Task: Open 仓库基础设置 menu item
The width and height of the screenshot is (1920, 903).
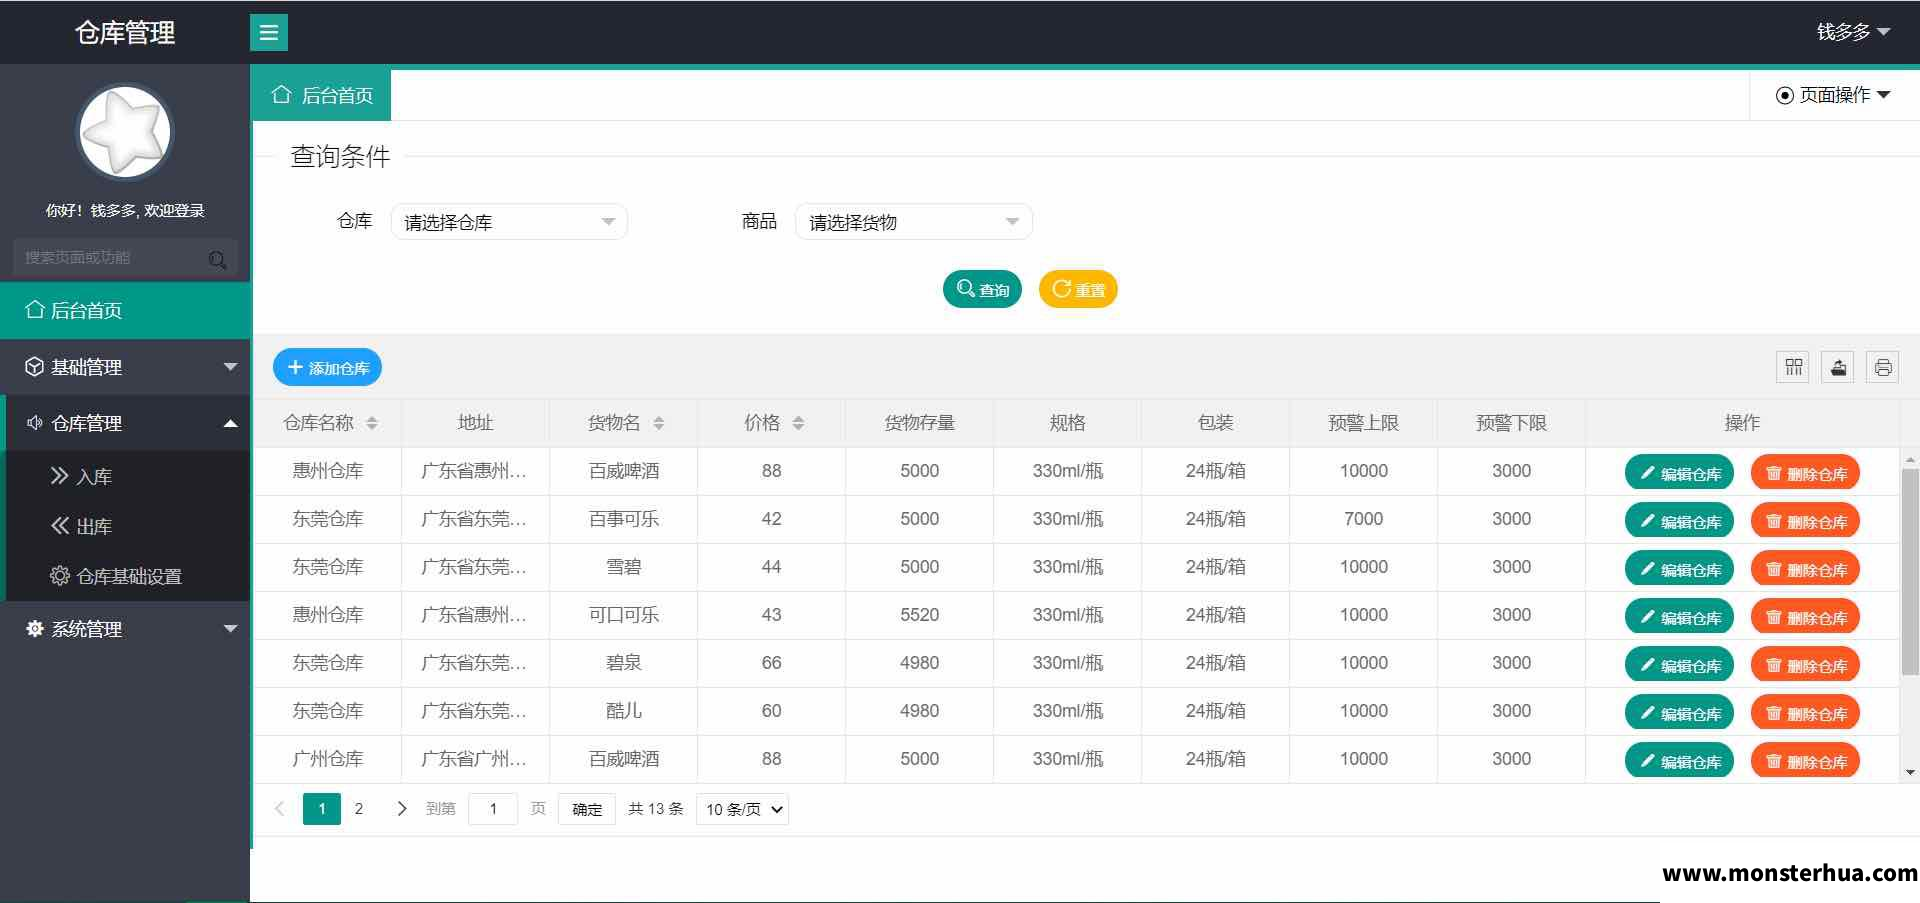Action: 128,576
